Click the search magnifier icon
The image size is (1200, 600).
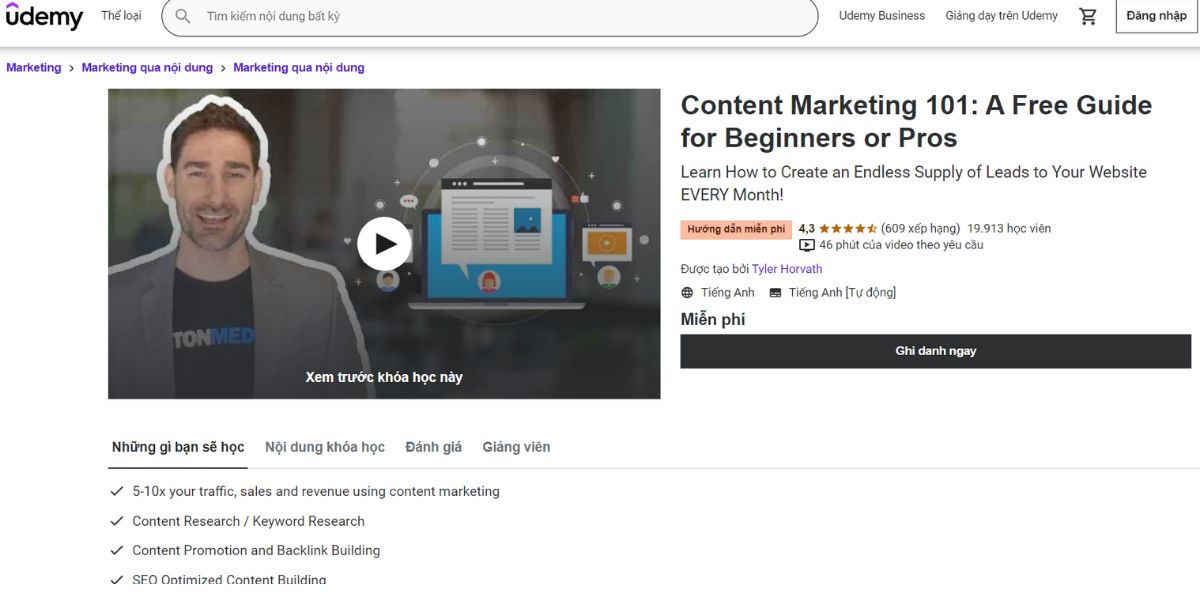[182, 16]
